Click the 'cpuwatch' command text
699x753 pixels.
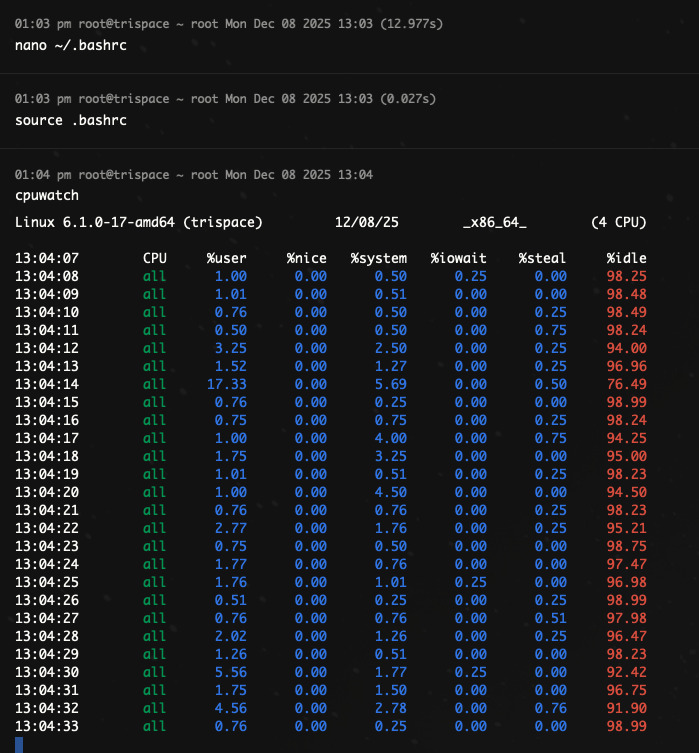pos(47,195)
